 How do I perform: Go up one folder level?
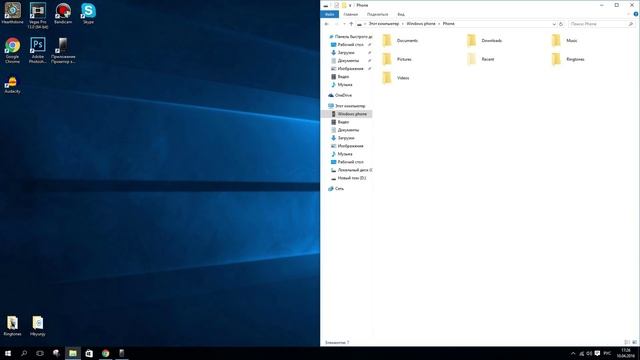coord(351,24)
